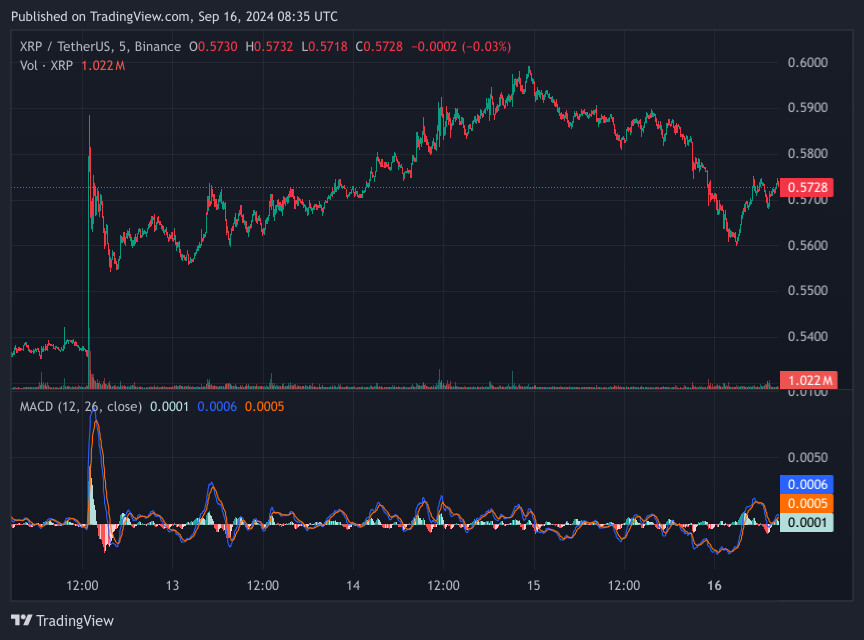This screenshot has height=640, width=864.
Task: Click the MACD (12, 26, close) label
Action: [81, 407]
